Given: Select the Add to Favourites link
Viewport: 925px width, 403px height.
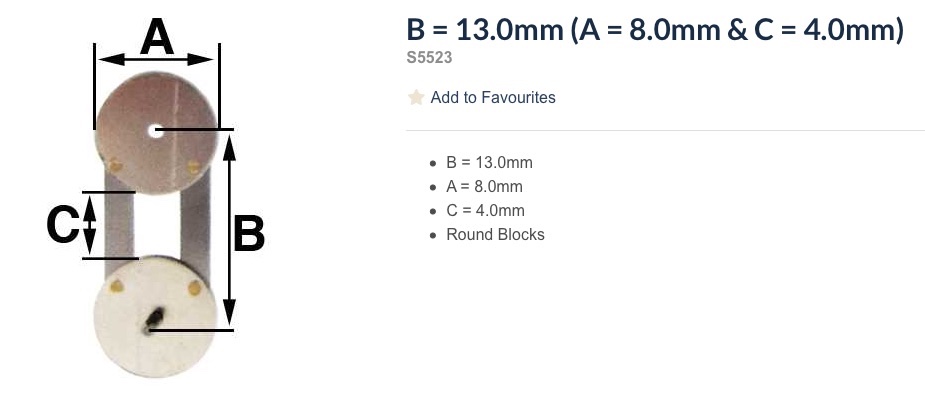Looking at the screenshot, I should tap(493, 97).
